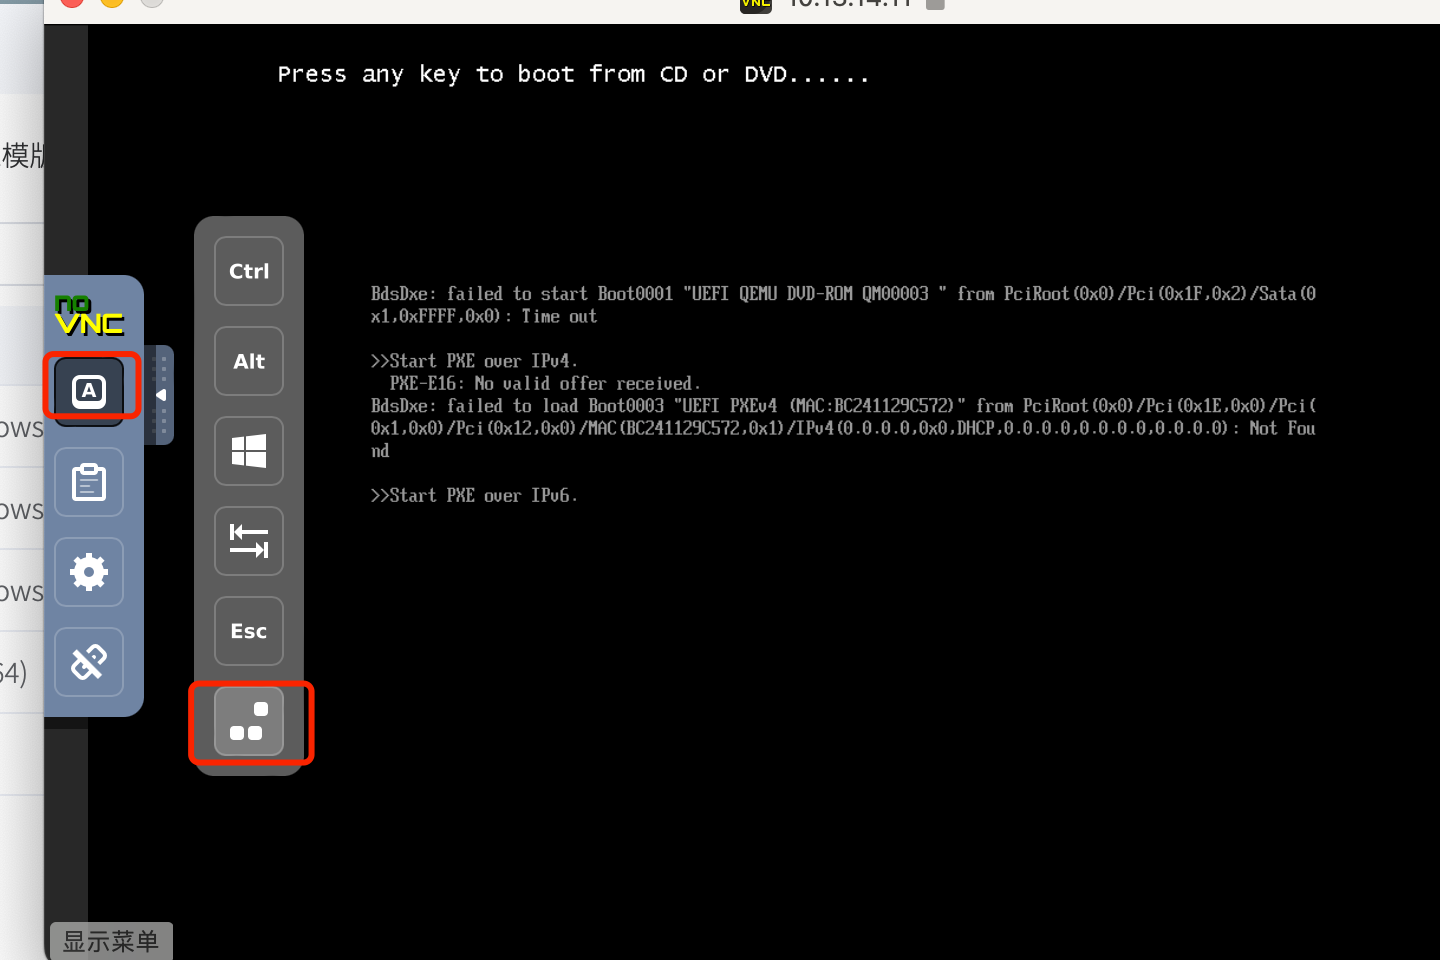
Task: Open the noVNC clipboard panel
Action: tap(89, 482)
